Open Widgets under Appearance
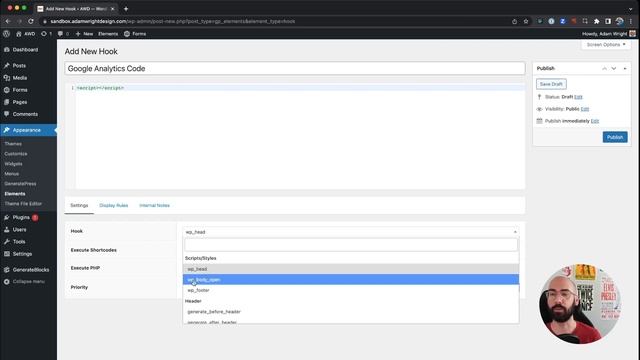The width and height of the screenshot is (640, 360). click(13, 164)
